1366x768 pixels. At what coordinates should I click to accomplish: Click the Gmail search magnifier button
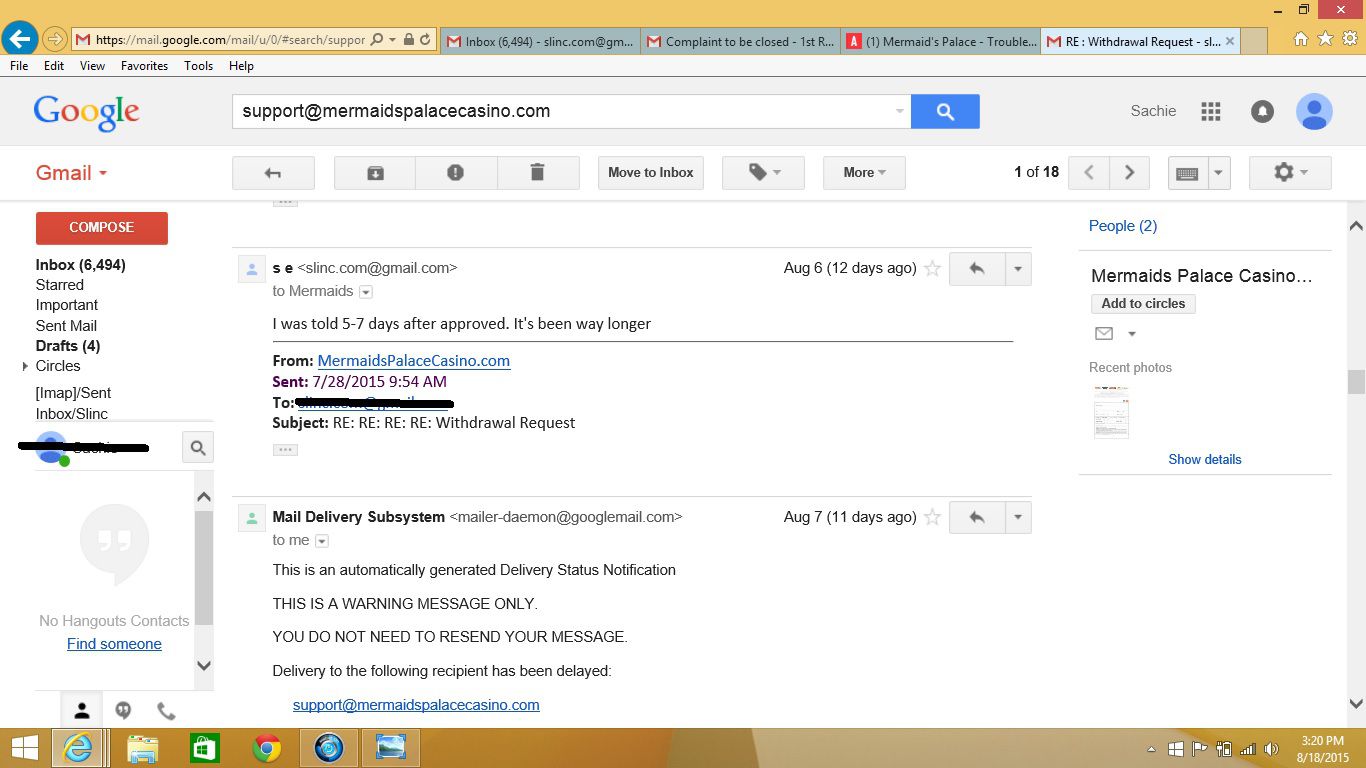[x=945, y=111]
